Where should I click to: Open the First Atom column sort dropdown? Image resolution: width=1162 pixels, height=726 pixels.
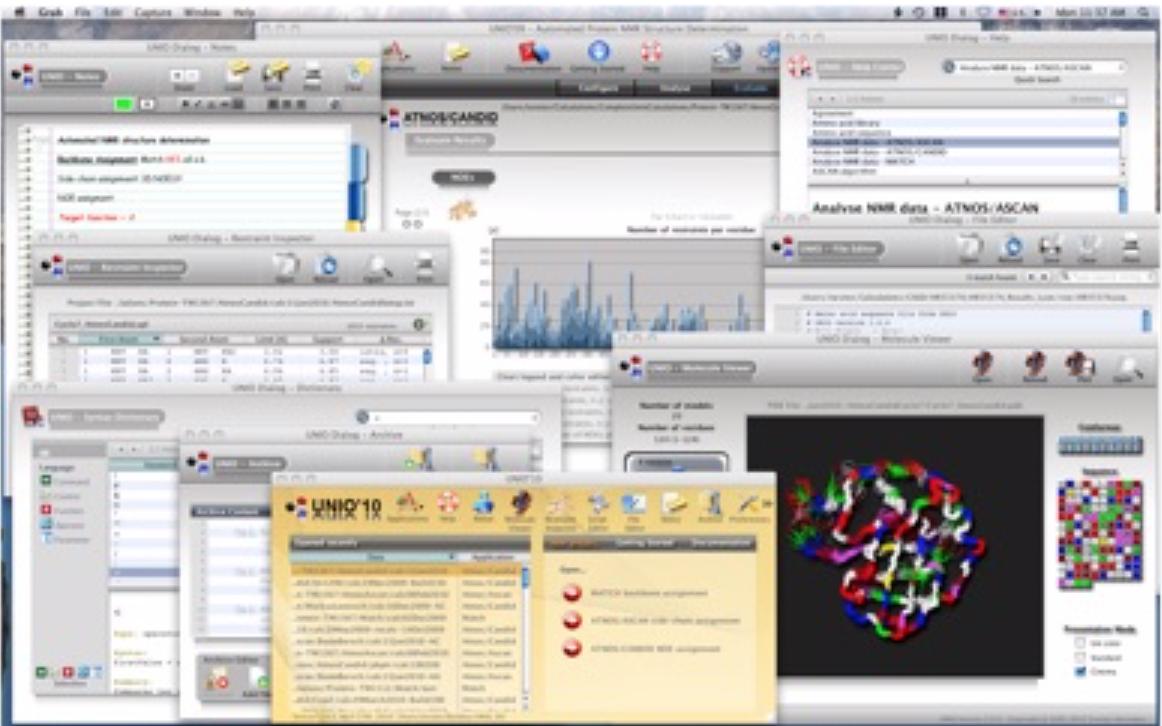[156, 339]
